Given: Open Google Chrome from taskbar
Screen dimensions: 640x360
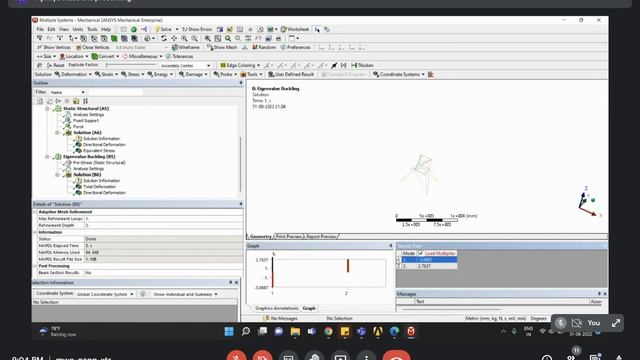Looking at the screenshot, I should point(328,331).
